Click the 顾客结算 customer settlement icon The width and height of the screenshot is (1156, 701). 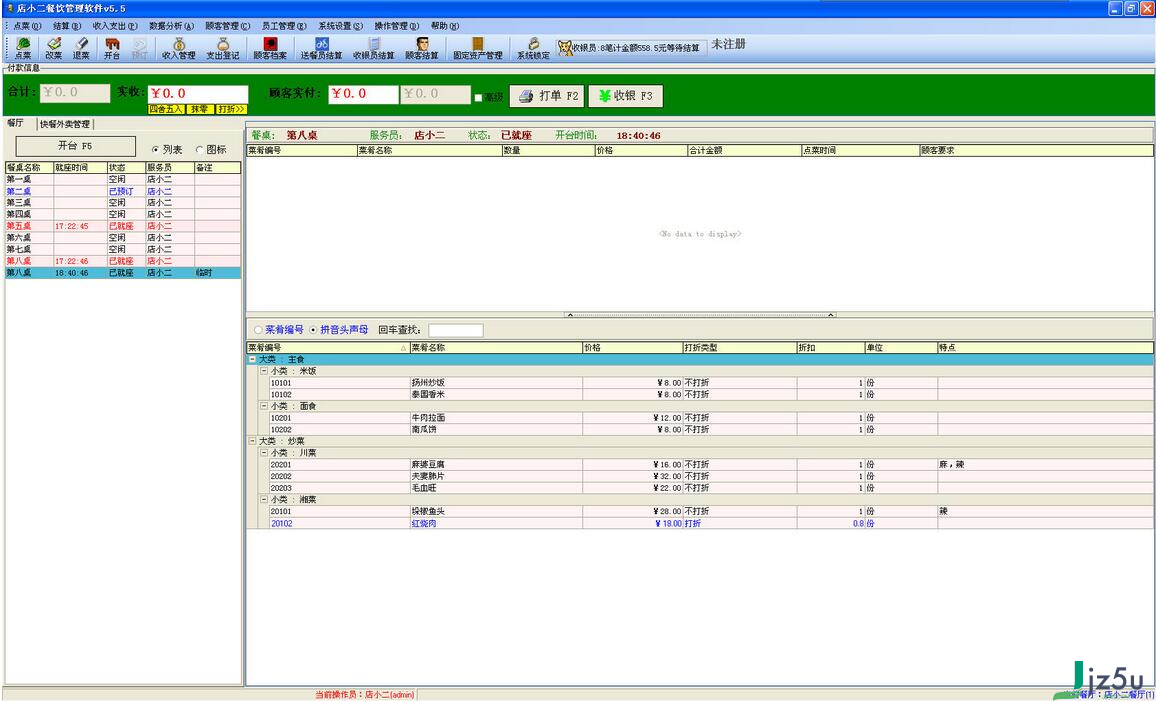tap(422, 49)
